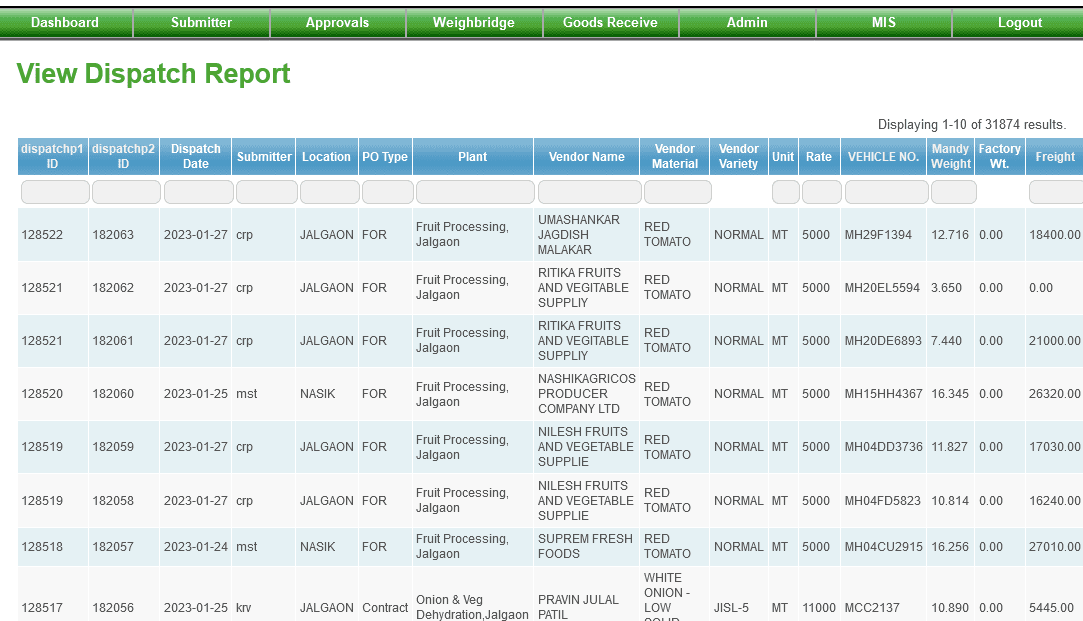Sort by the Dispatch Date column
1083x621 pixels.
[195, 156]
